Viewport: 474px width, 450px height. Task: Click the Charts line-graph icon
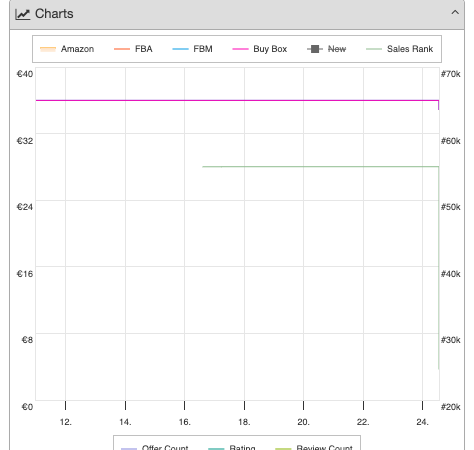coord(23,14)
